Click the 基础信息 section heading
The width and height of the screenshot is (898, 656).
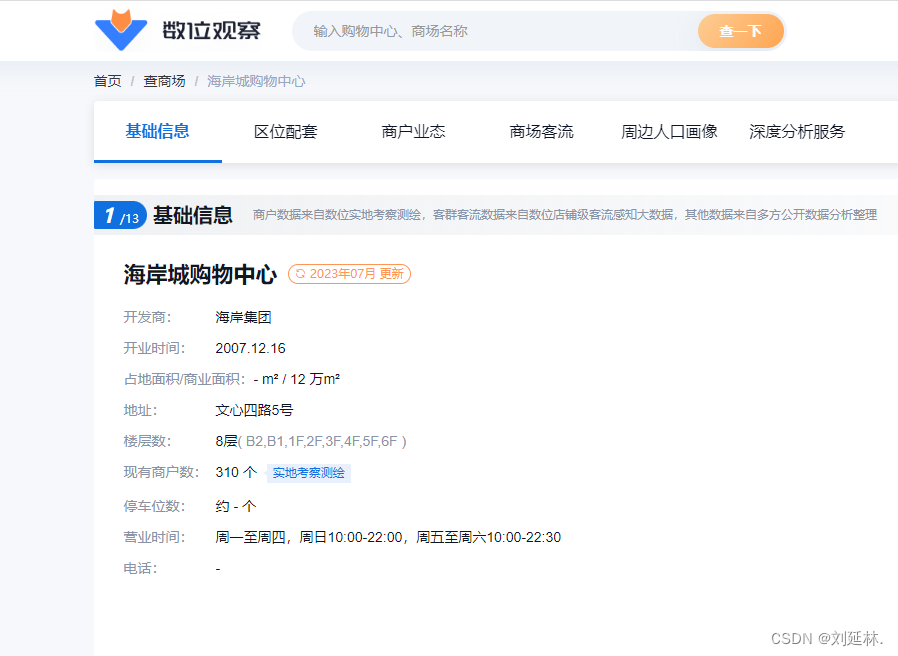point(193,215)
